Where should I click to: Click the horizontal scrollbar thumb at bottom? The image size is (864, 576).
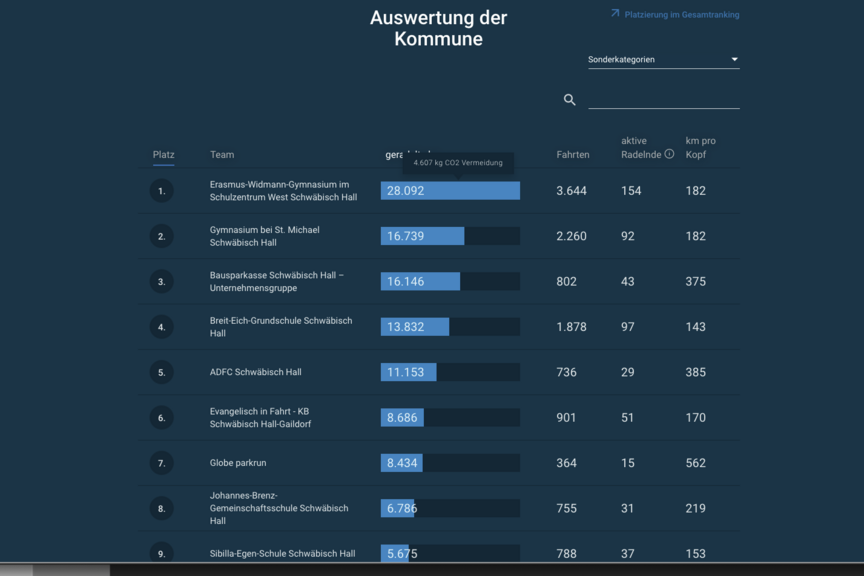coord(71,570)
